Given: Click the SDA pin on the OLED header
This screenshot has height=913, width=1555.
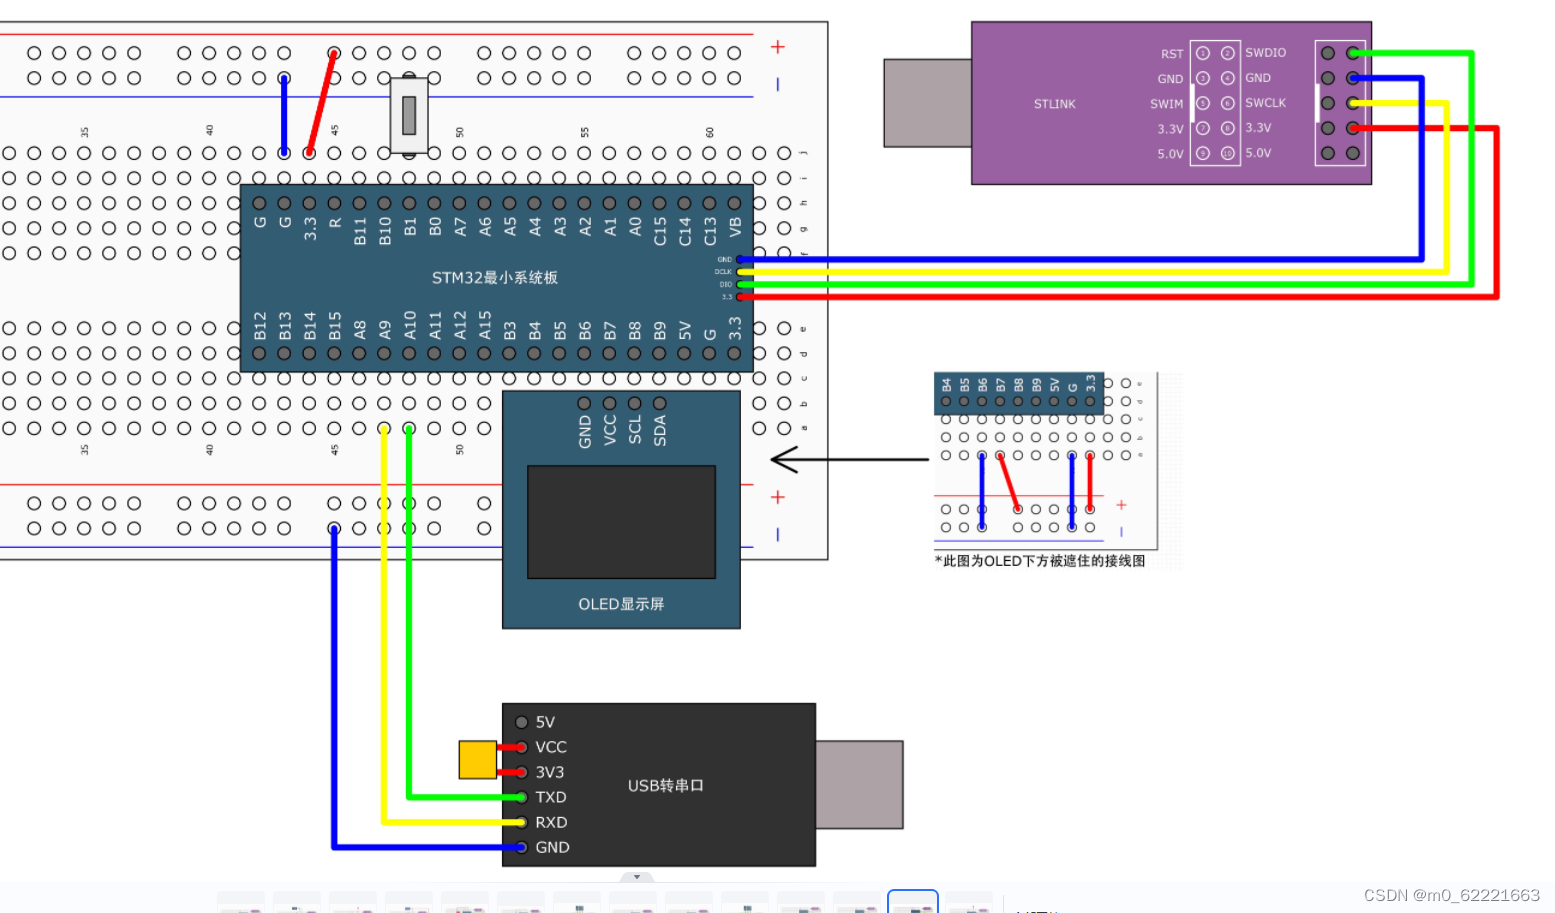Looking at the screenshot, I should [659, 404].
